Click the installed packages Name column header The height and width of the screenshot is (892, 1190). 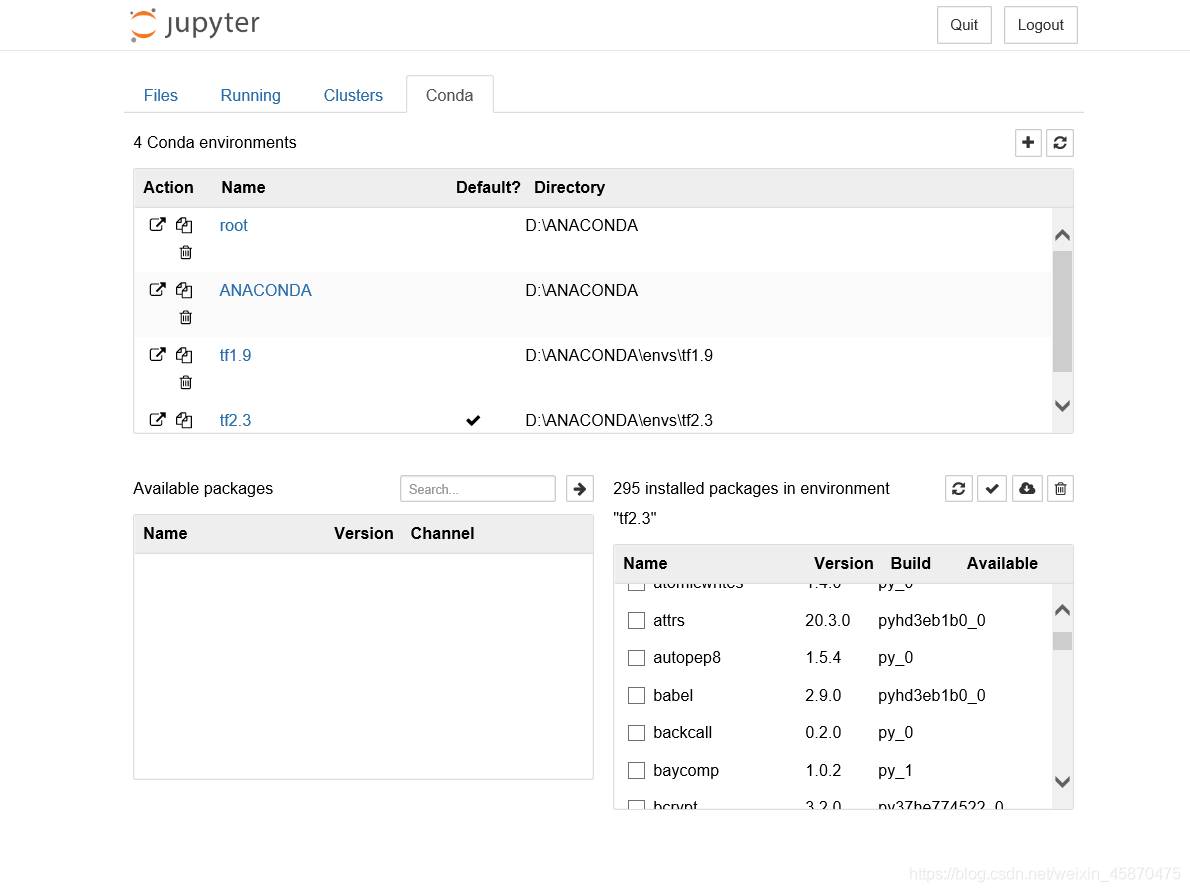point(645,563)
